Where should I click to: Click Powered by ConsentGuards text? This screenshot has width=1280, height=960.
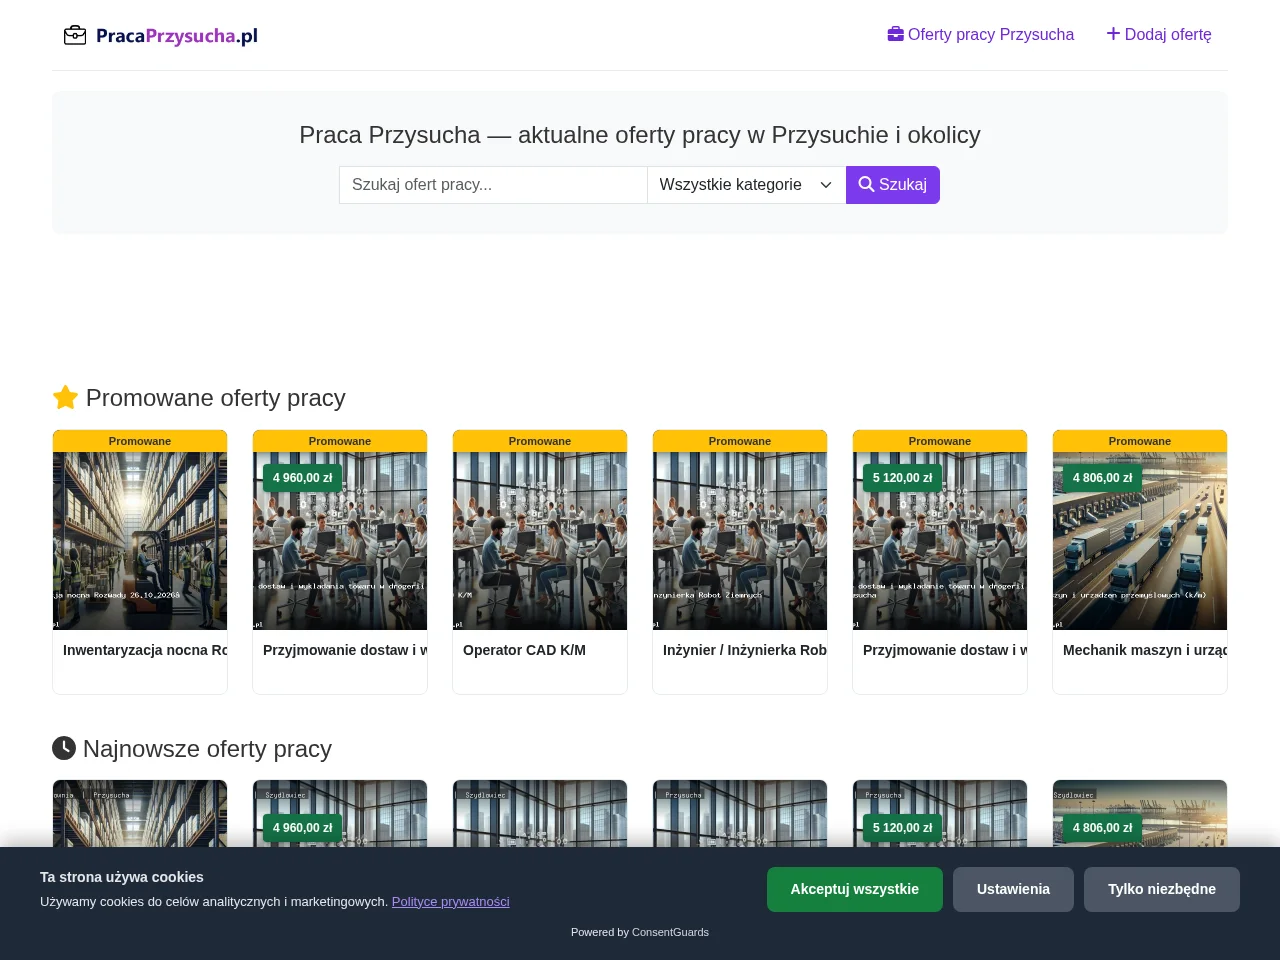[x=640, y=932]
